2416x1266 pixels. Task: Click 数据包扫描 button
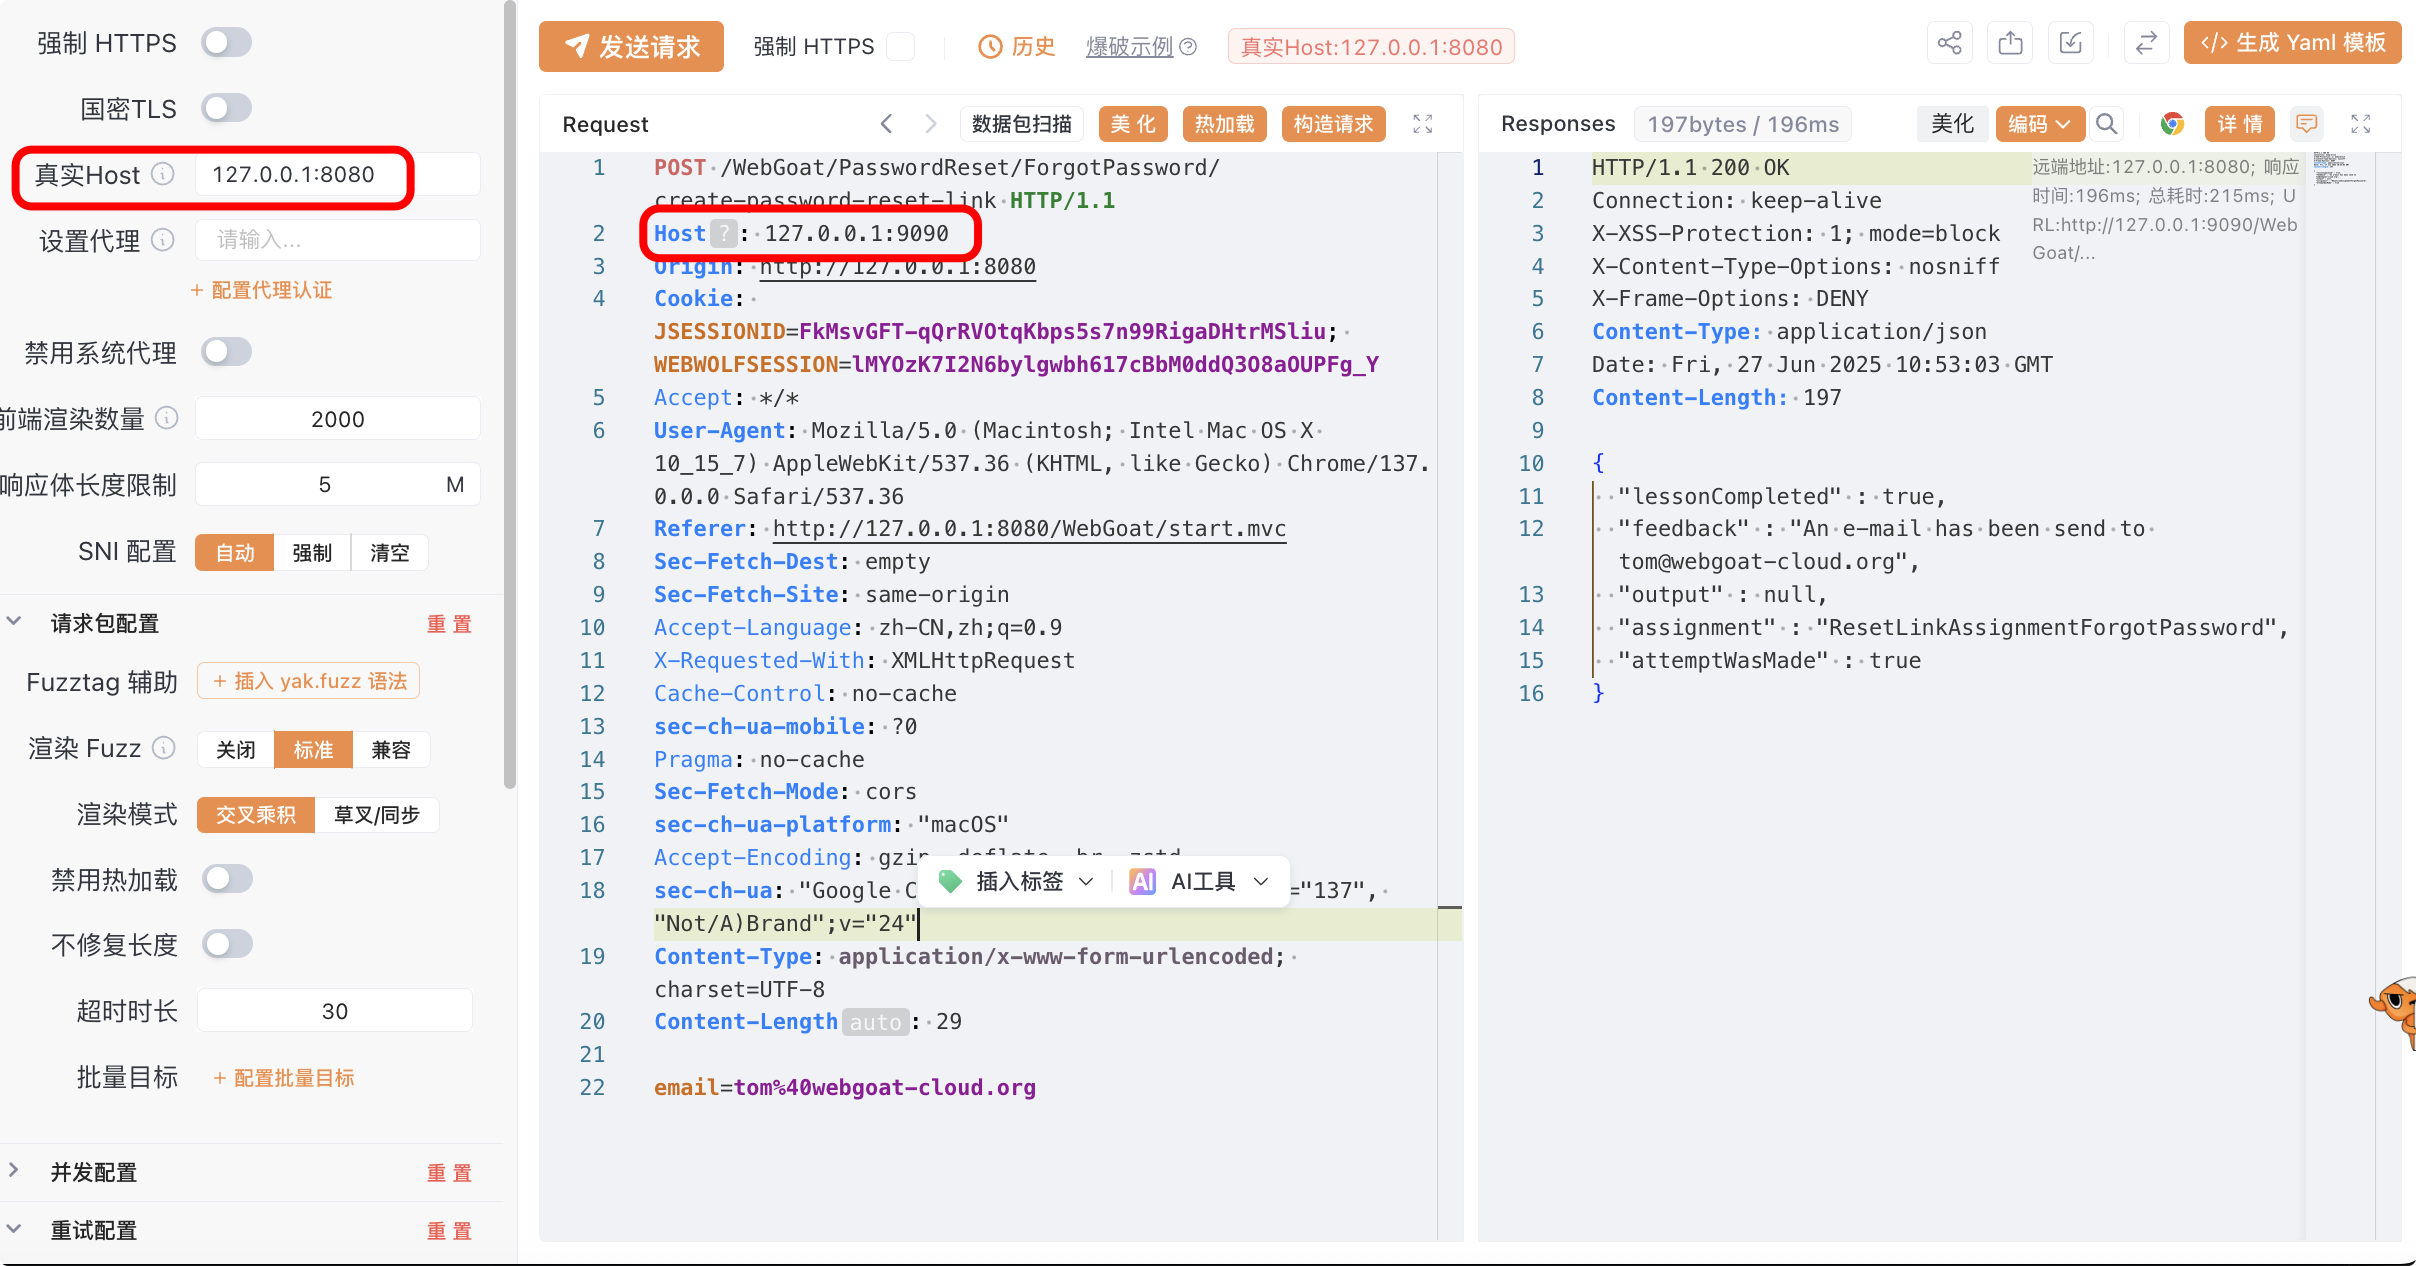click(1021, 124)
